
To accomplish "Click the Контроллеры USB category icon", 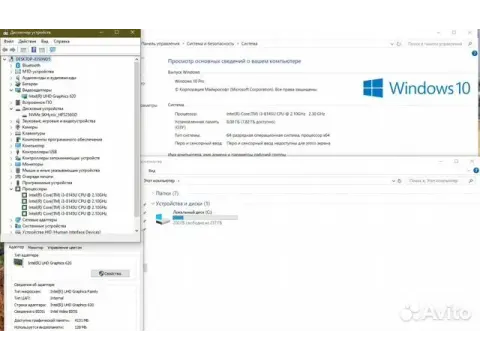I will tap(18, 152).
